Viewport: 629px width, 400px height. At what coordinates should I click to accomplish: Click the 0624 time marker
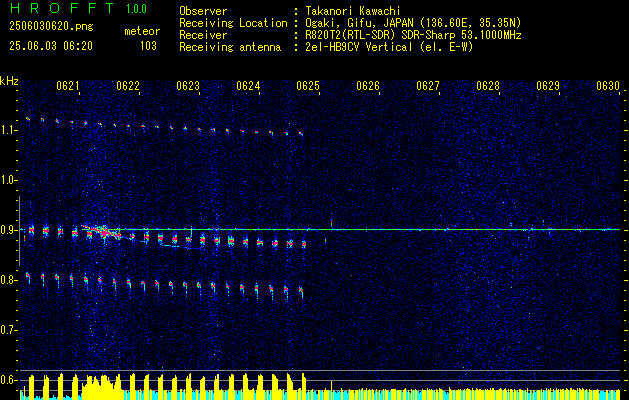(248, 85)
